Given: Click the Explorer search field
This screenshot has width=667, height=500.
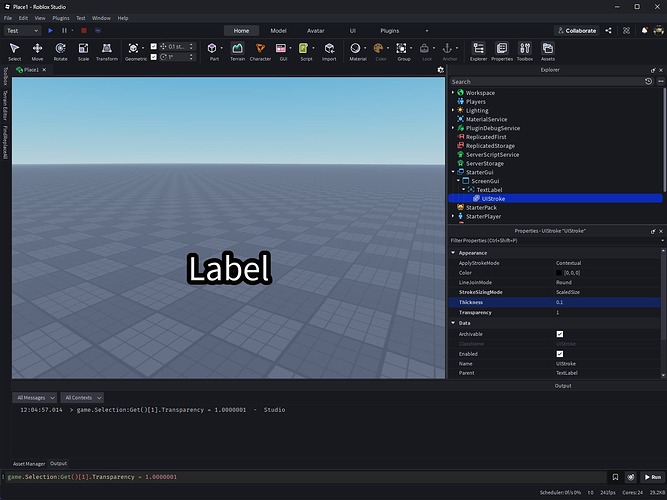Looking at the screenshot, I should 547,81.
